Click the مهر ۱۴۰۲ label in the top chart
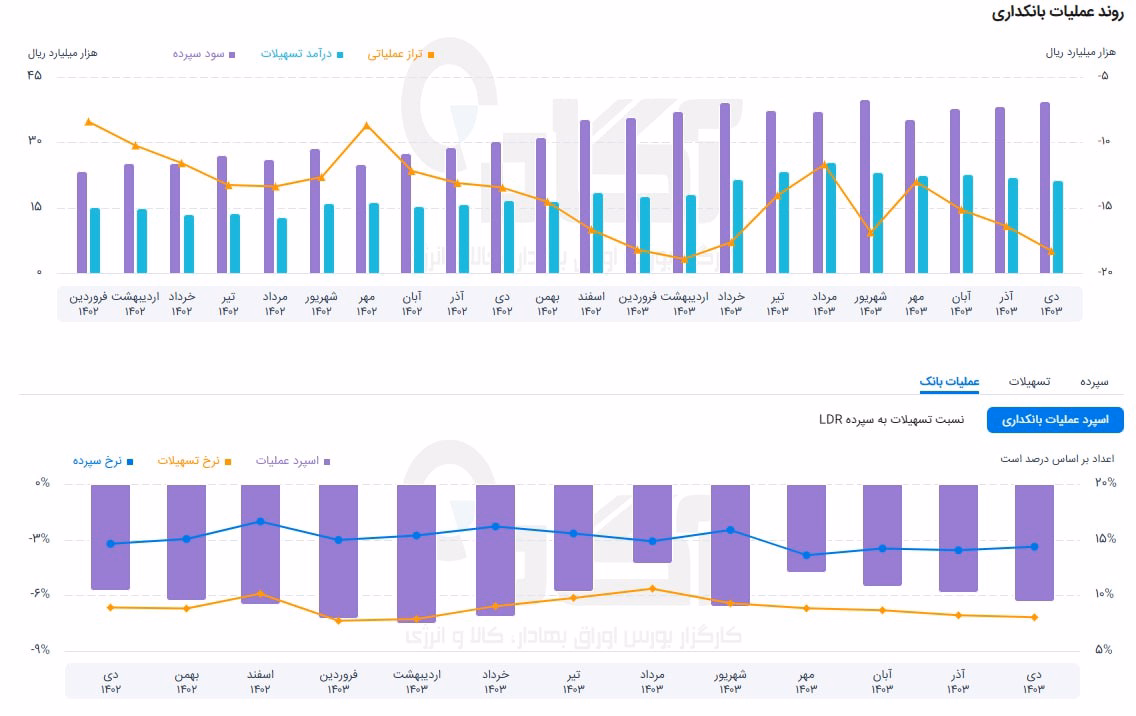 pos(367,304)
